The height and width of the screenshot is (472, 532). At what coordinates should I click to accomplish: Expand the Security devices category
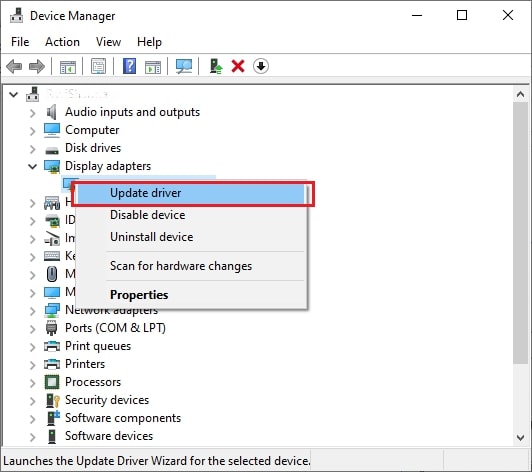pyautogui.click(x=32, y=401)
